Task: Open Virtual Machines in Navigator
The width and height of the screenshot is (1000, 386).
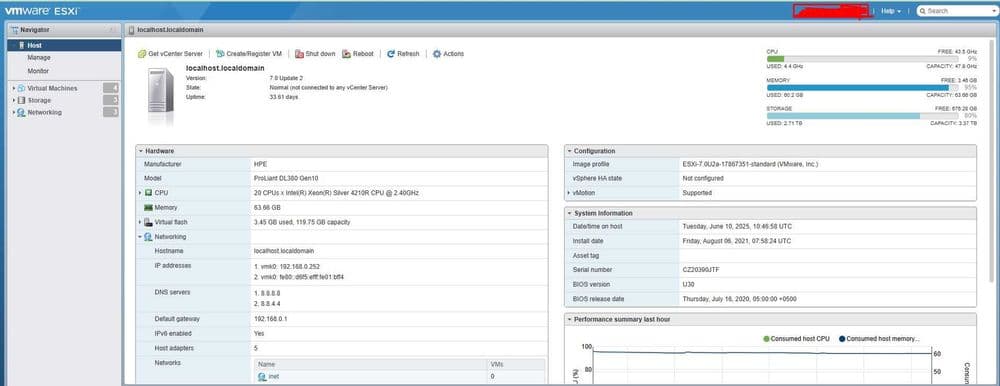Action: 52,88
